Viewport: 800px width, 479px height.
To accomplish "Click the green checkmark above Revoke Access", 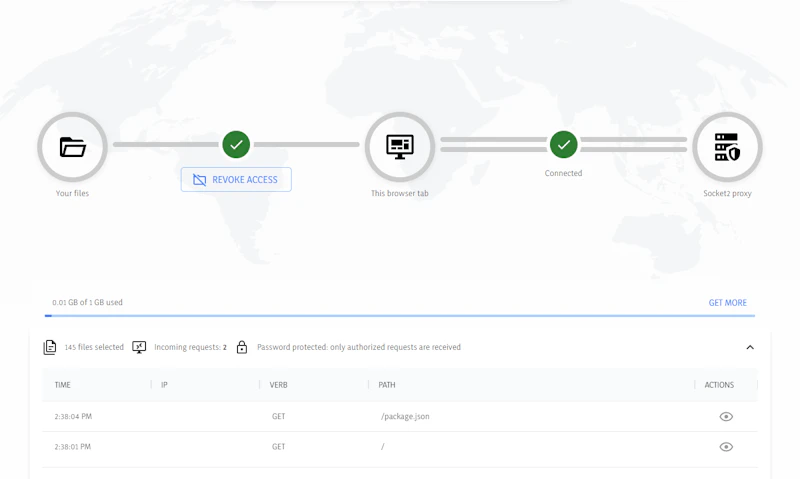I will pos(236,145).
